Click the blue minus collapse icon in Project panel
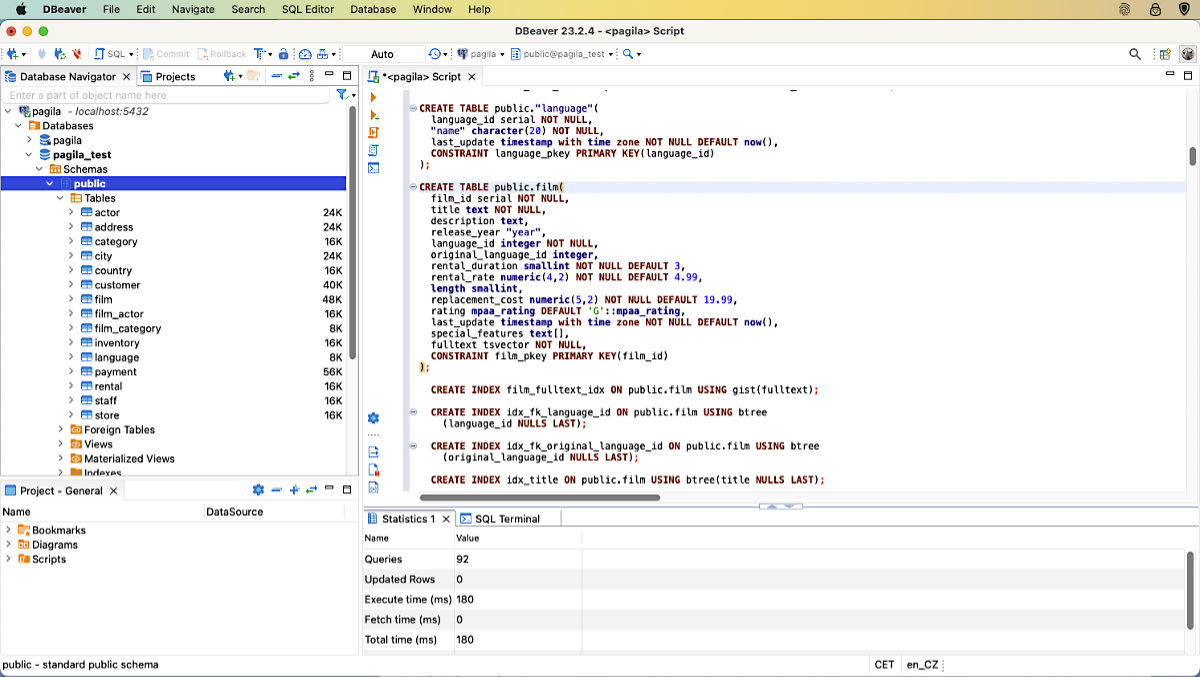The height and width of the screenshot is (677, 1200). pyautogui.click(x=276, y=490)
